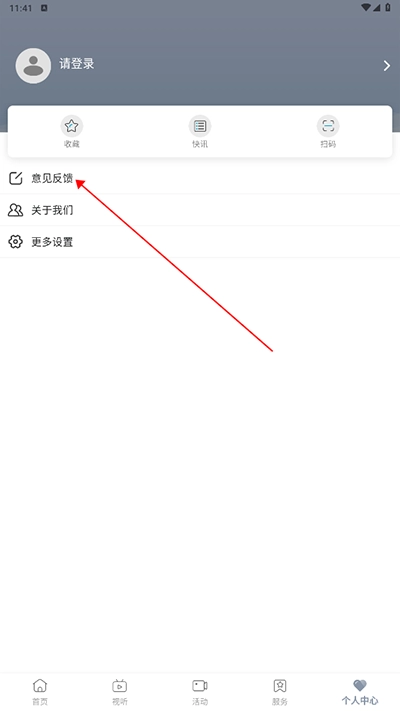Open the 意见反馈 feedback entry
This screenshot has width=400, height=711.
coord(200,178)
